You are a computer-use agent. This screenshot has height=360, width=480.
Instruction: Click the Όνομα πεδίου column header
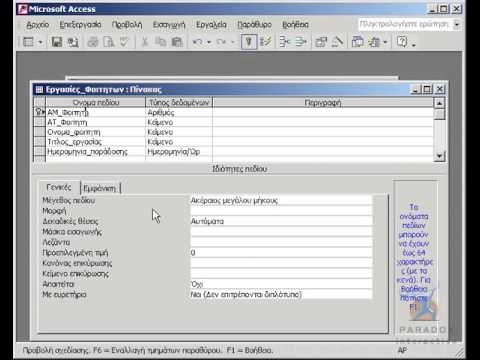click(95, 103)
